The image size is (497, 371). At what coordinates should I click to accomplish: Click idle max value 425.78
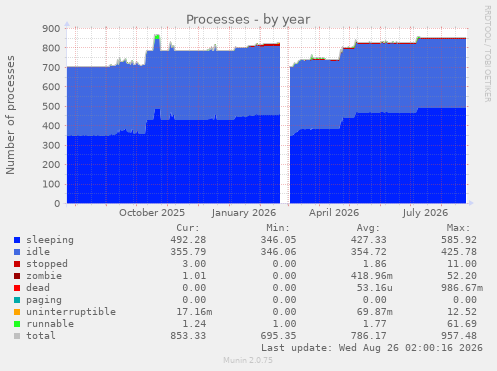(x=459, y=252)
